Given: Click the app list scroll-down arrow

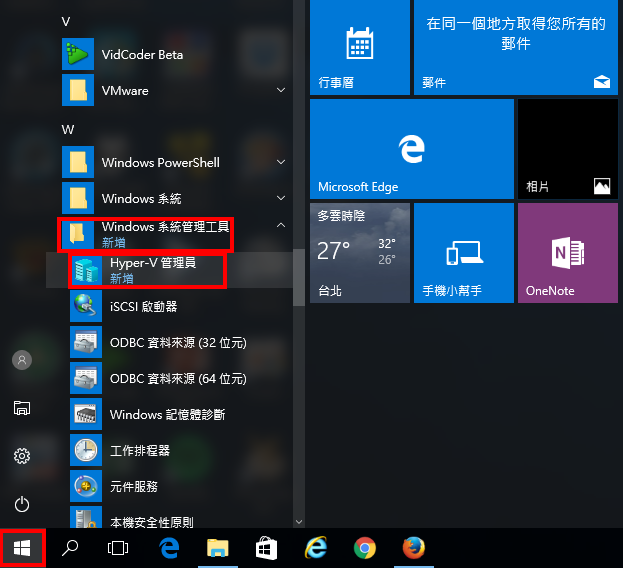Looking at the screenshot, I should point(299,522).
